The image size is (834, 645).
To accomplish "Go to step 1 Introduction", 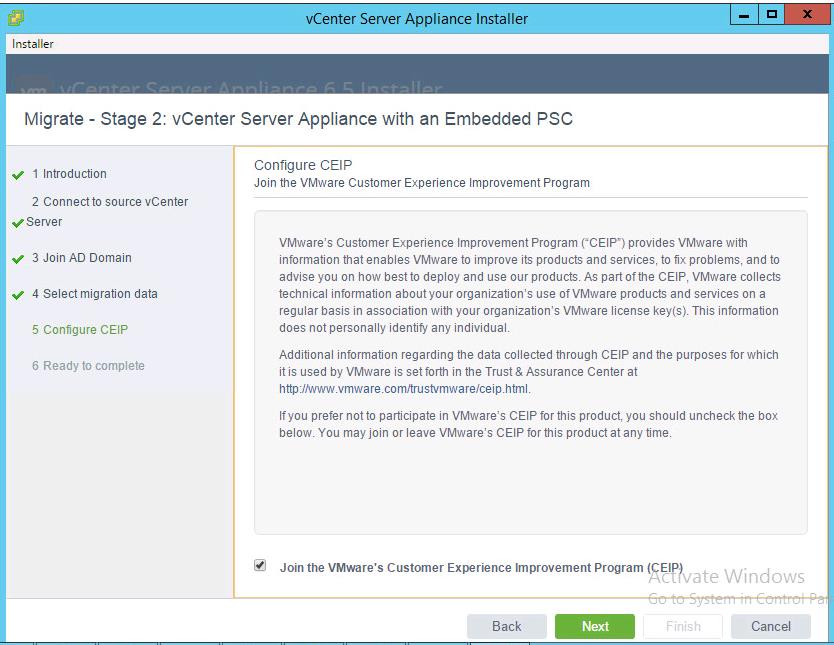I will [69, 174].
